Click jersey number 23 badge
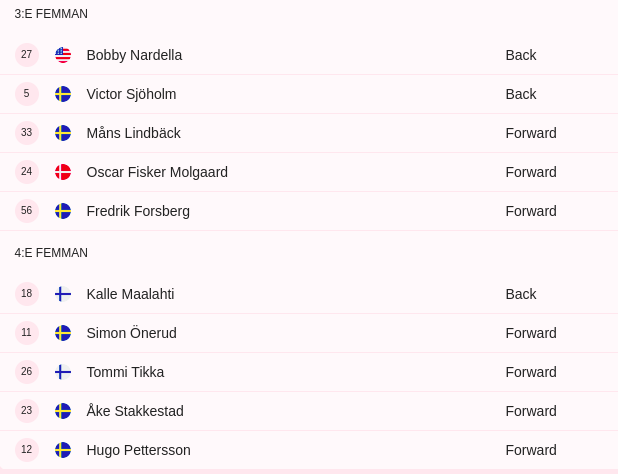This screenshot has height=474, width=618. point(27,411)
